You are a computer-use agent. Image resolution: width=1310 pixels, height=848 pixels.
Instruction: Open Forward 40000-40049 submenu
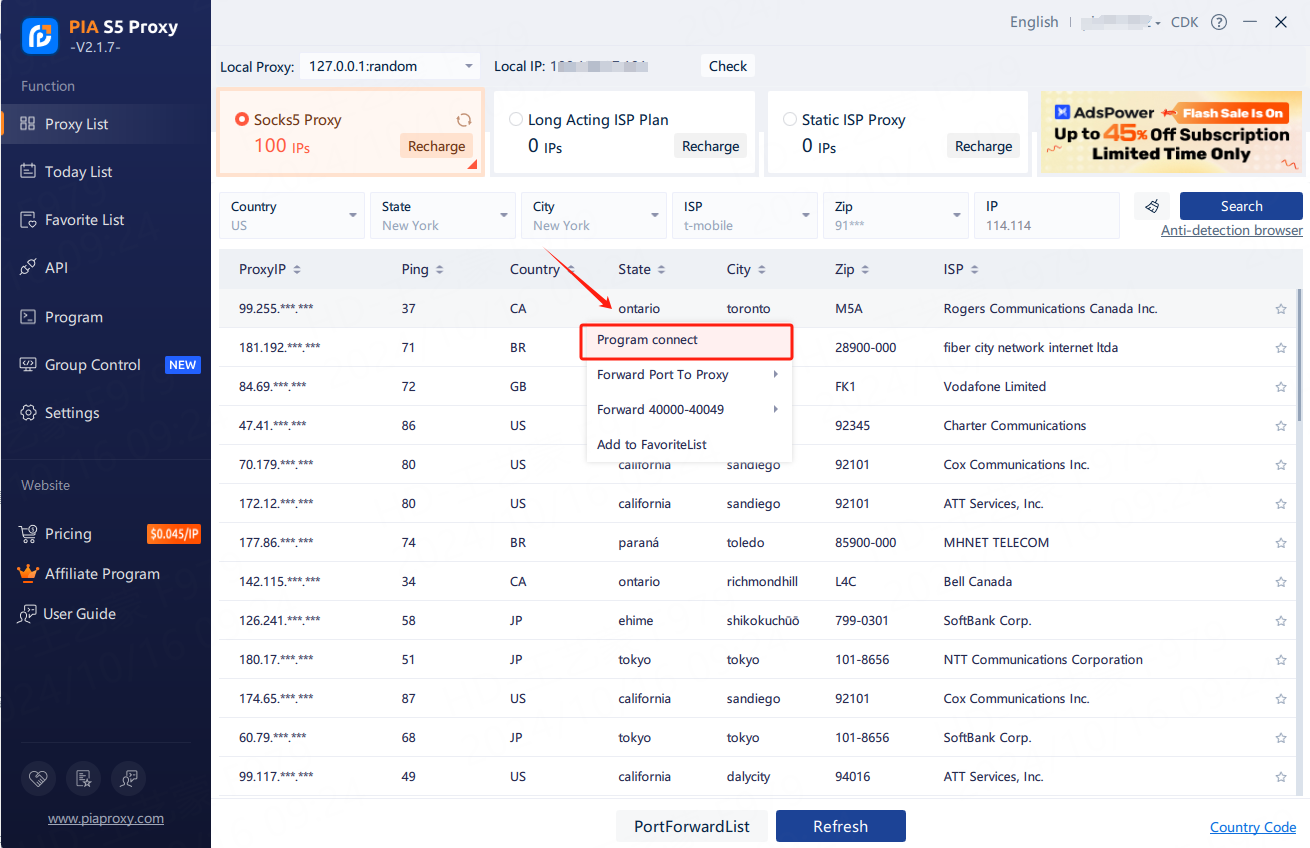[x=689, y=410]
